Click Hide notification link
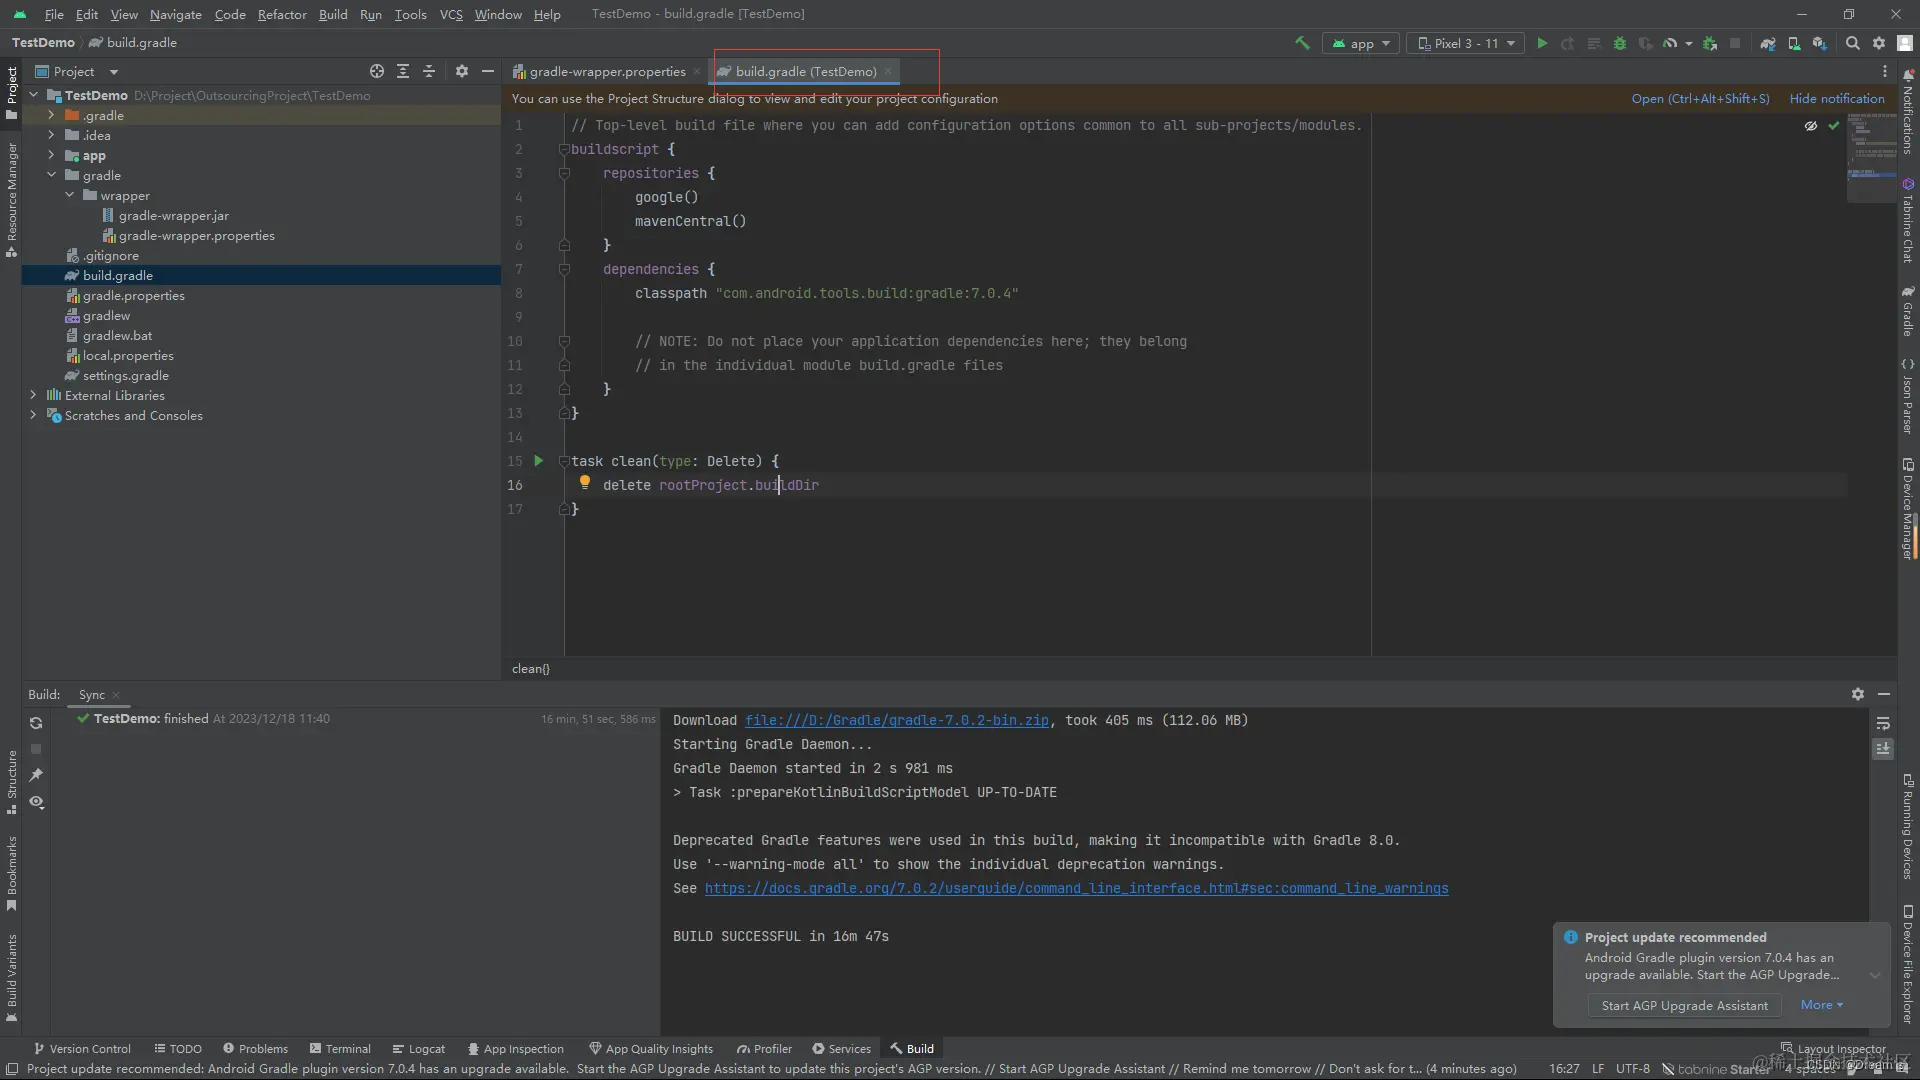 (x=1837, y=98)
